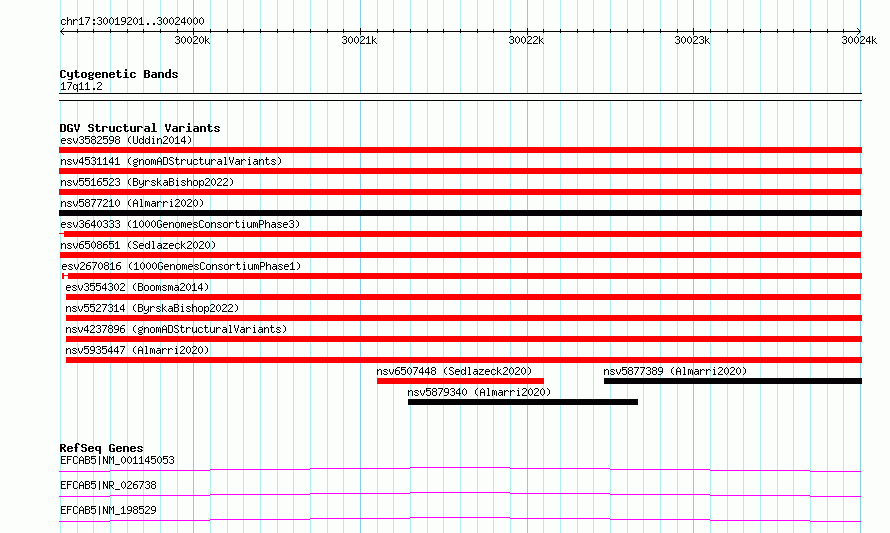The height and width of the screenshot is (533, 890).
Task: Click the 17q11.2 band label
Action: 81,86
